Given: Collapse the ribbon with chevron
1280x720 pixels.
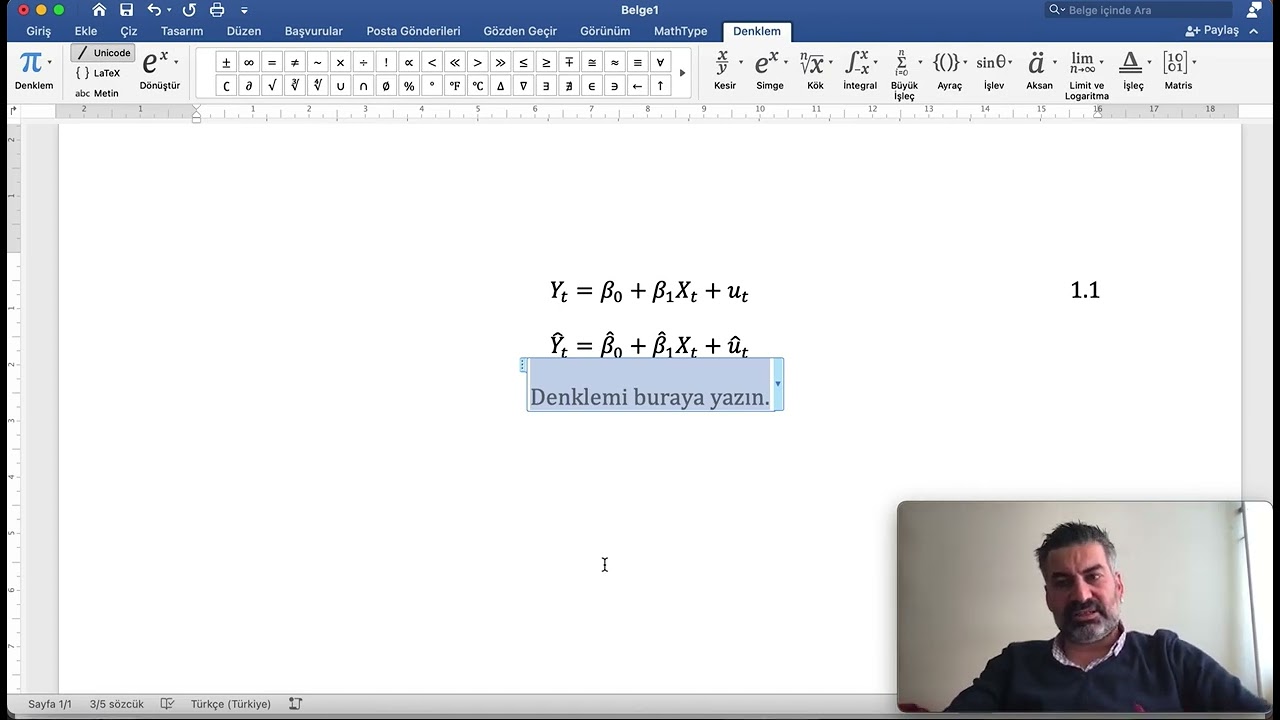Looking at the screenshot, I should tap(1254, 31).
